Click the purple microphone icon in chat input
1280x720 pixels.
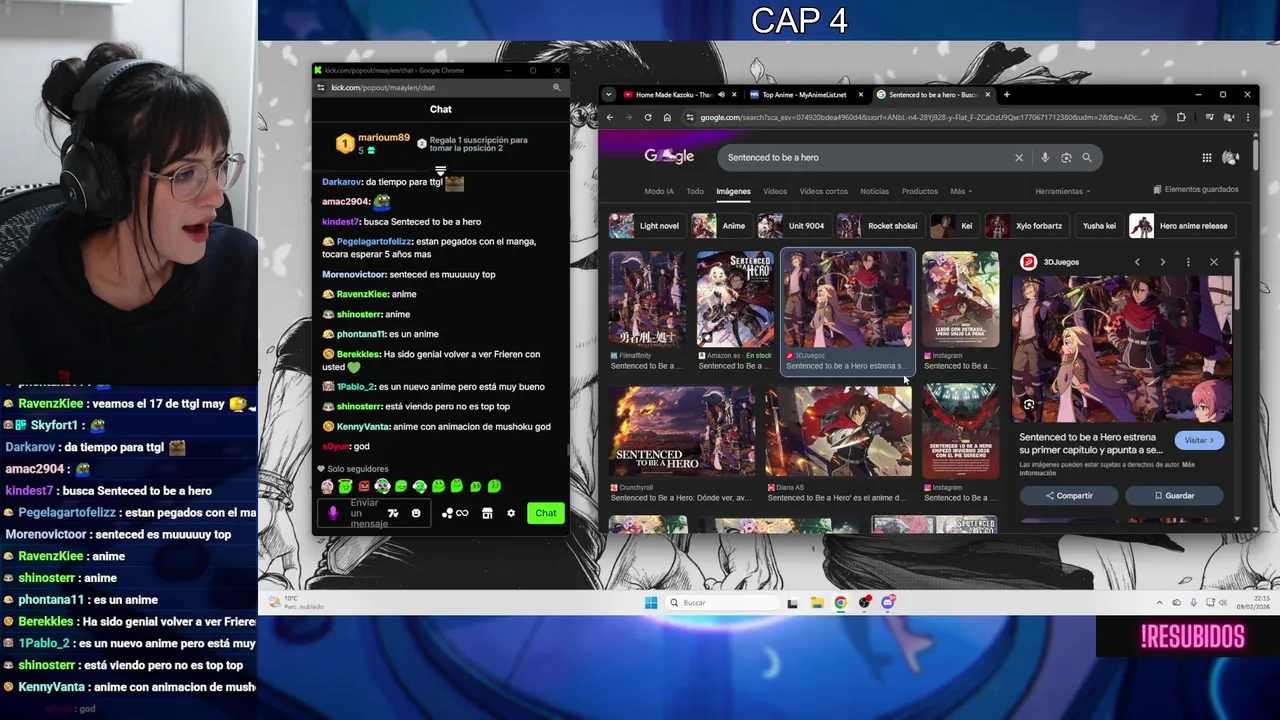click(x=333, y=513)
